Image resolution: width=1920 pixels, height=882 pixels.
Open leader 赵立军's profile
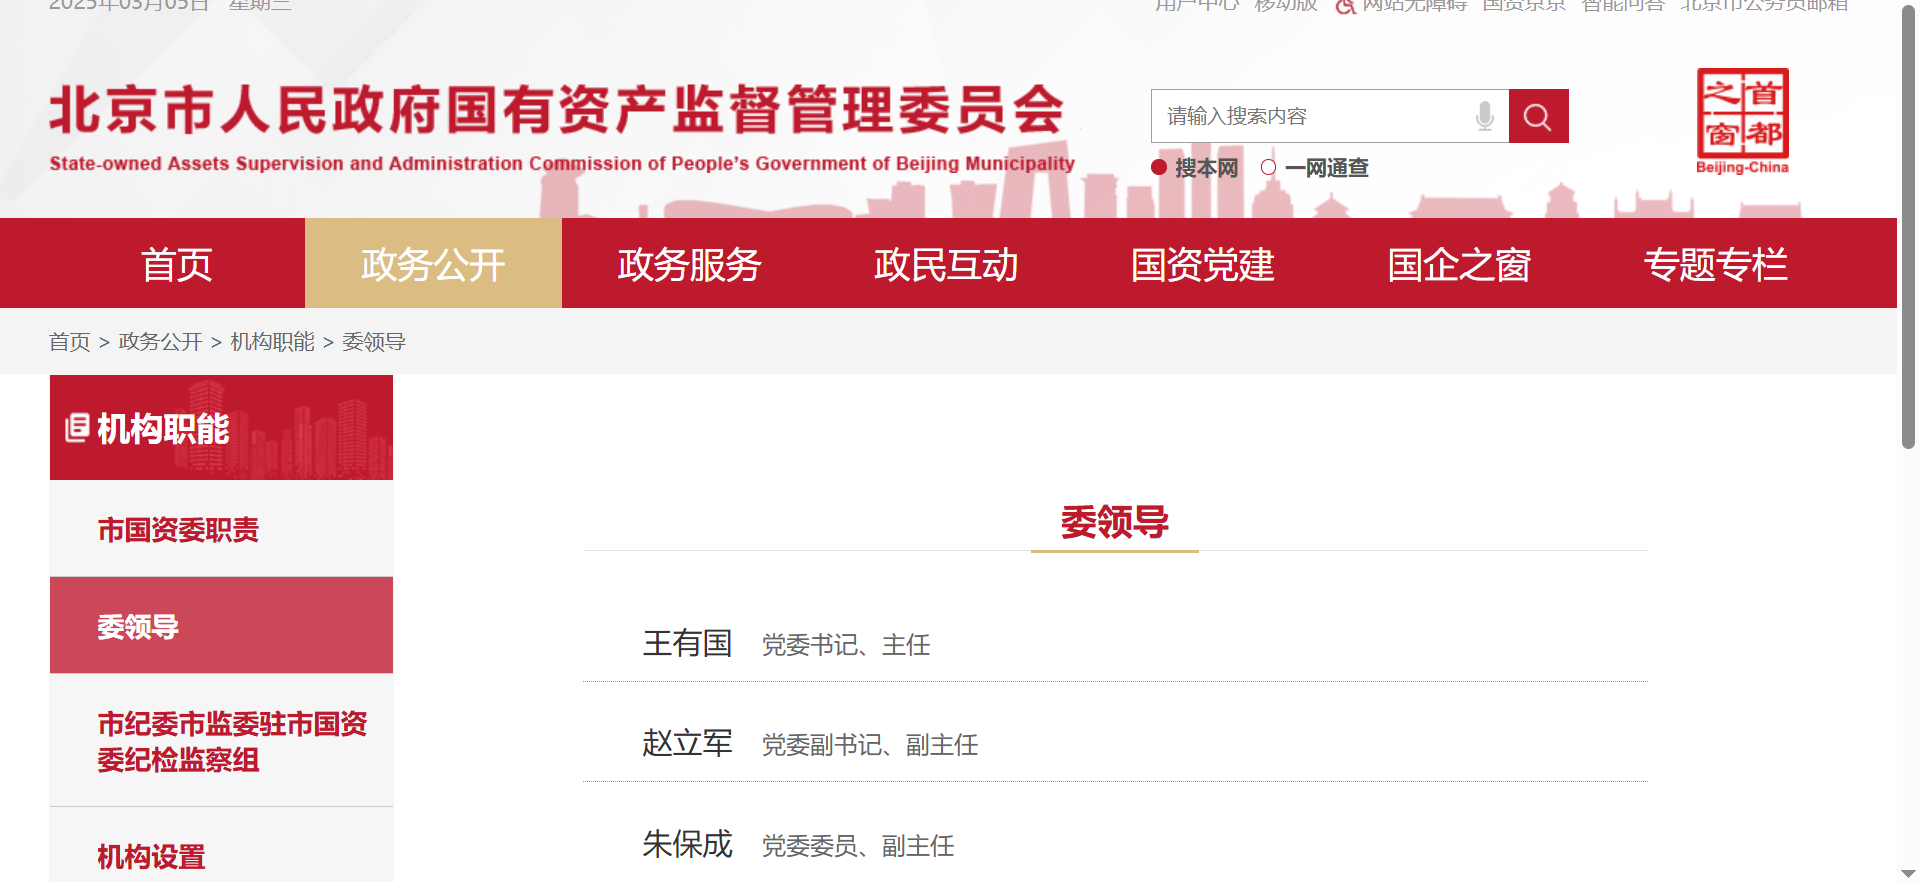pos(688,743)
